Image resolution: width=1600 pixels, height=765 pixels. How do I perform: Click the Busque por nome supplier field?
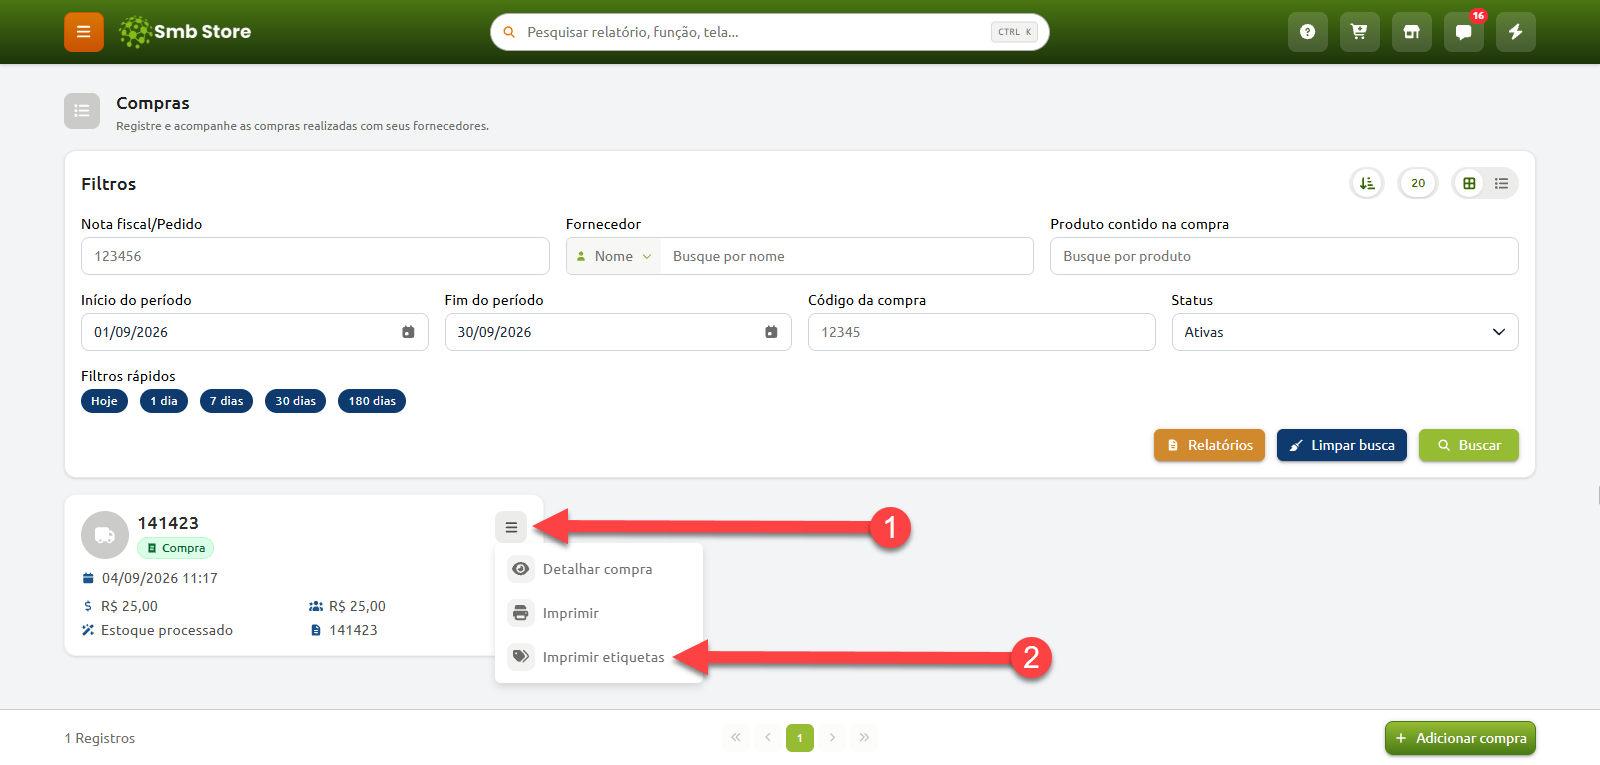click(x=847, y=256)
